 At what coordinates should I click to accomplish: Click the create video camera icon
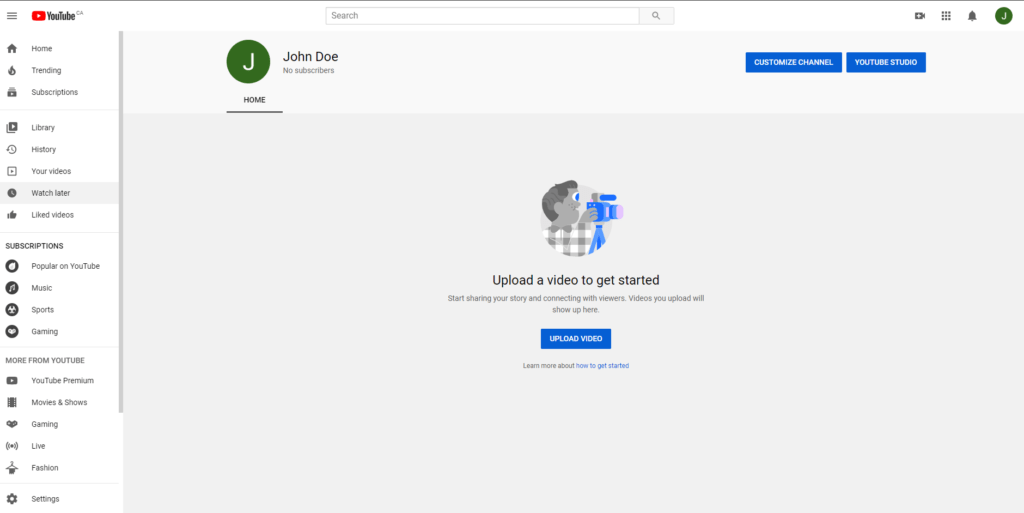[920, 16]
